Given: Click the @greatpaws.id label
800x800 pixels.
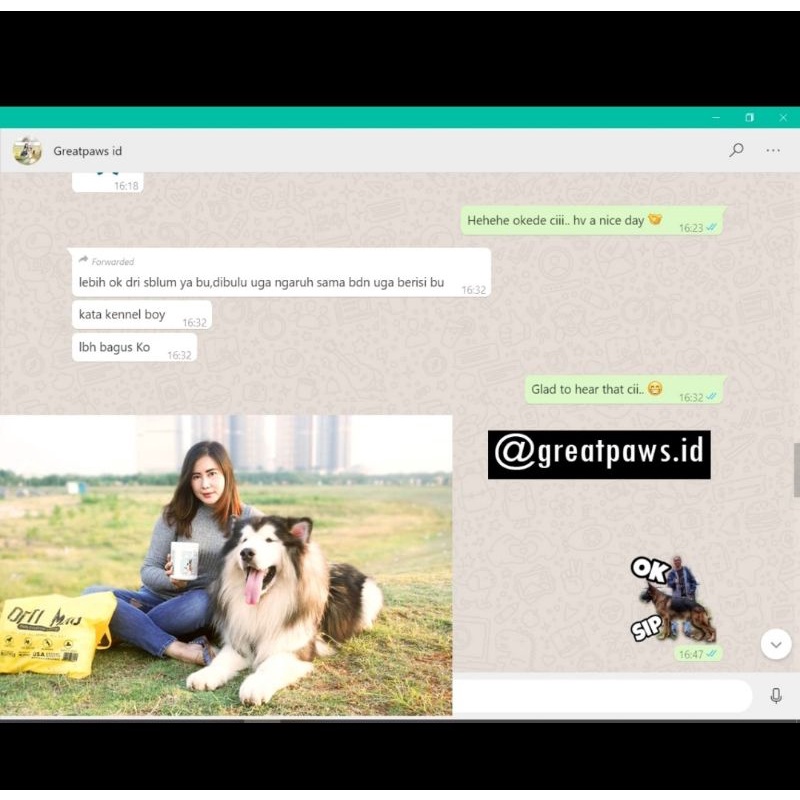Looking at the screenshot, I should coord(599,454).
